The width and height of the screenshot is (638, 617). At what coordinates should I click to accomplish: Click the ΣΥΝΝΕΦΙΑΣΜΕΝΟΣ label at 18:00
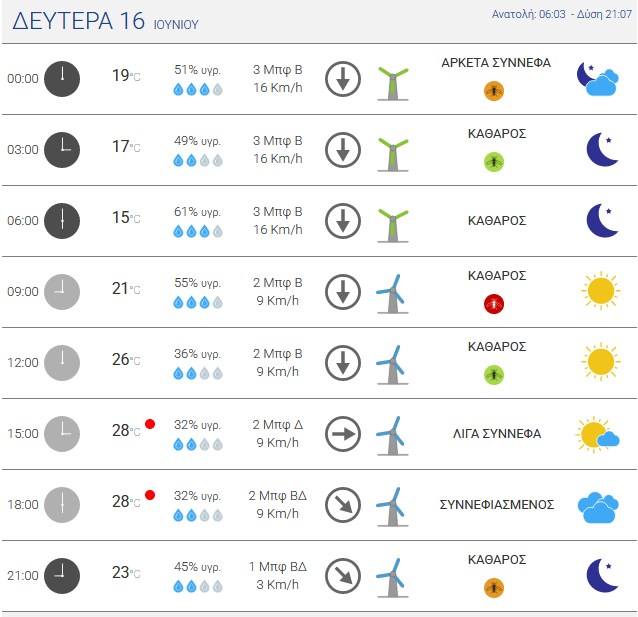tap(497, 505)
